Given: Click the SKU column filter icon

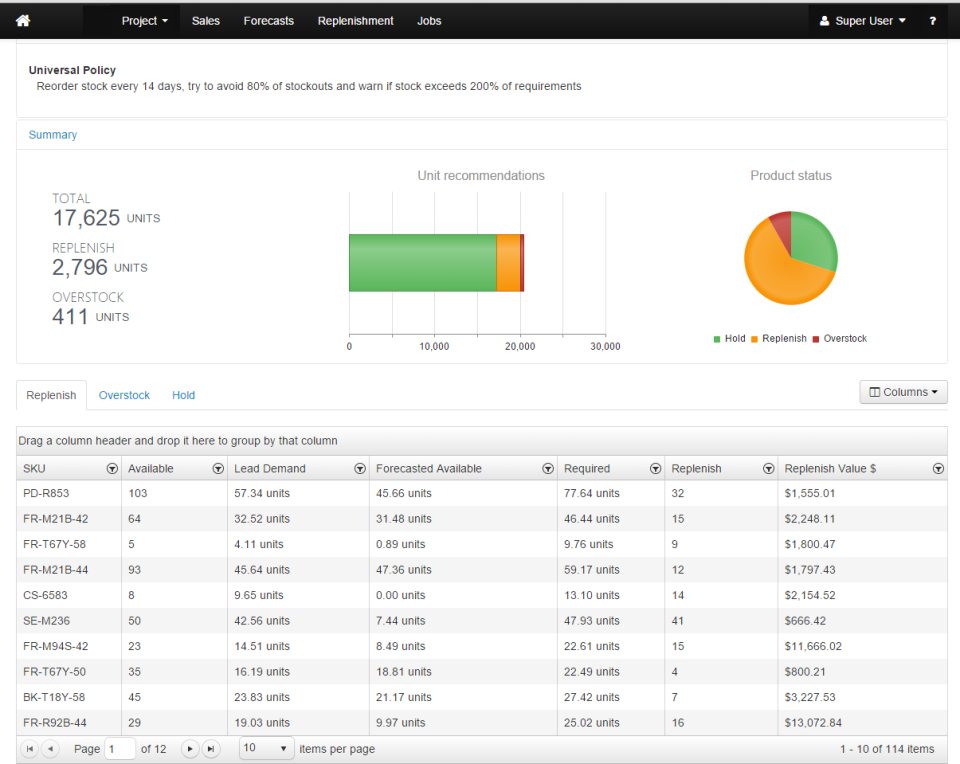Looking at the screenshot, I should click(x=112, y=469).
